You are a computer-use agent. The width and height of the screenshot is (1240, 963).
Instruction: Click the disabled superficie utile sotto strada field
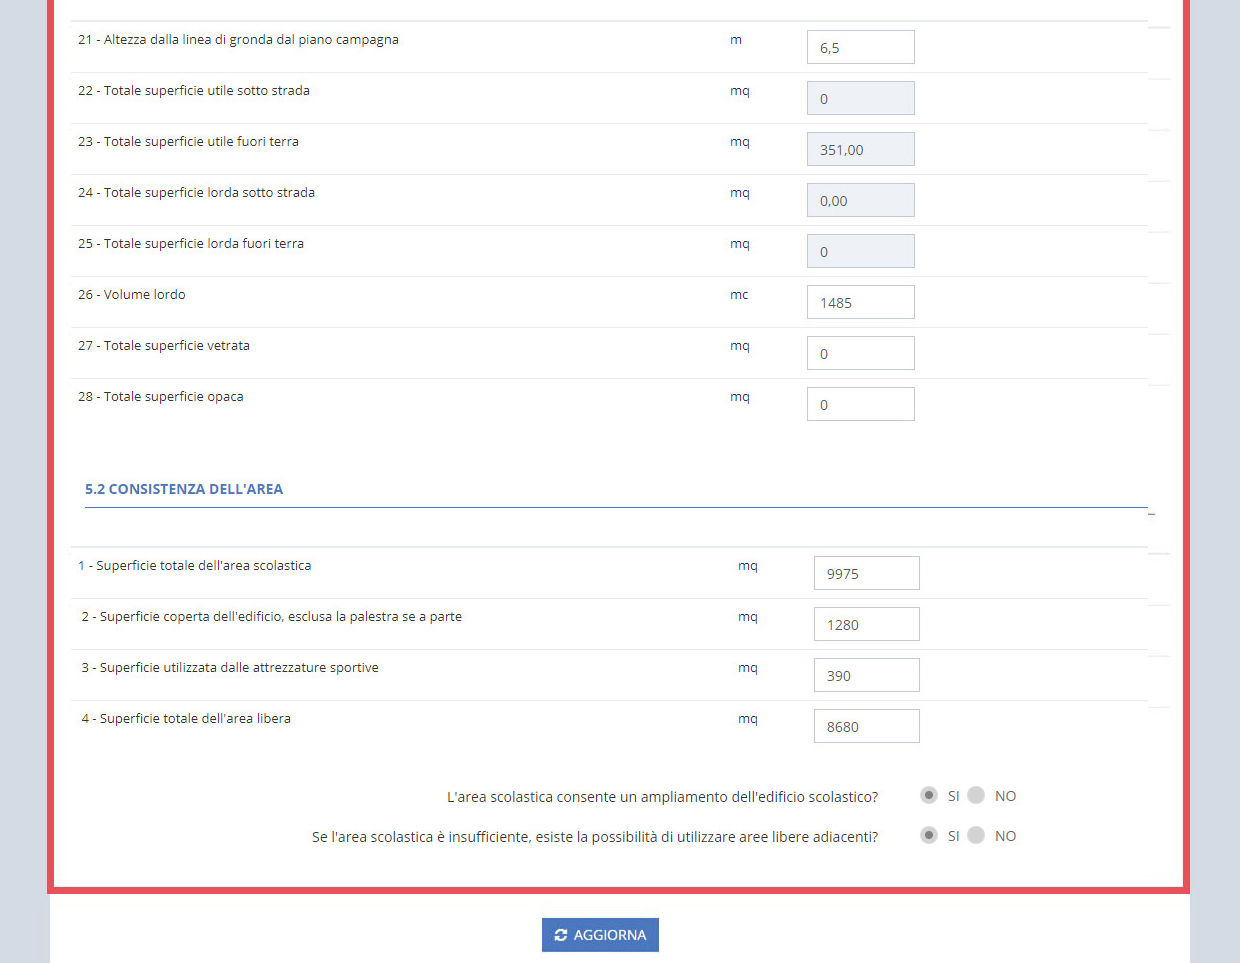[860, 97]
